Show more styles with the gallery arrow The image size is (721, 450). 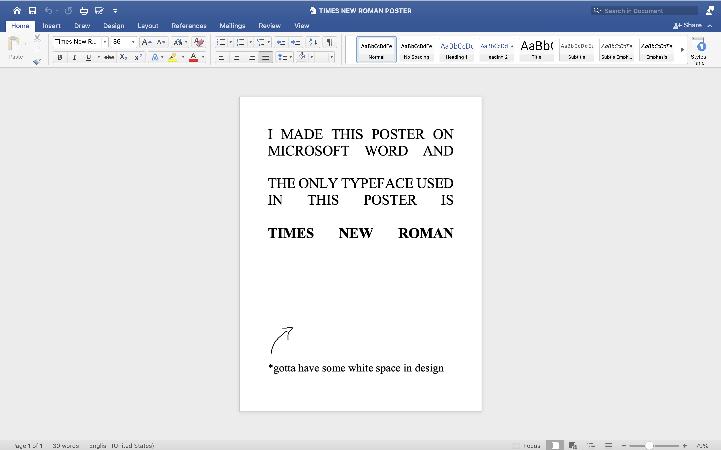click(682, 49)
